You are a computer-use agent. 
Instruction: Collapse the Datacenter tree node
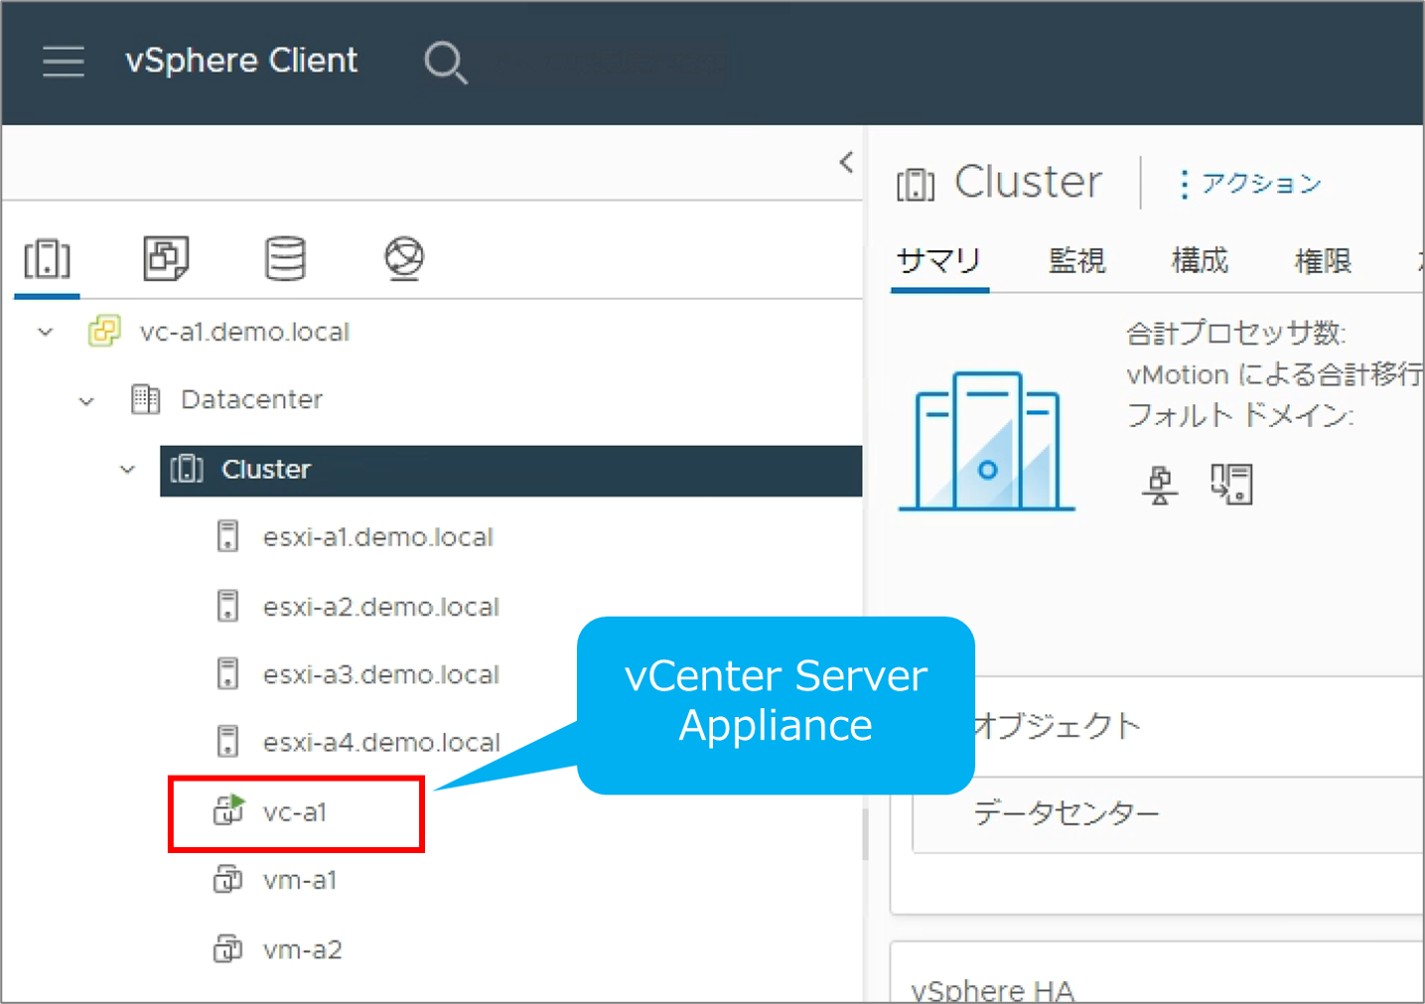[87, 401]
